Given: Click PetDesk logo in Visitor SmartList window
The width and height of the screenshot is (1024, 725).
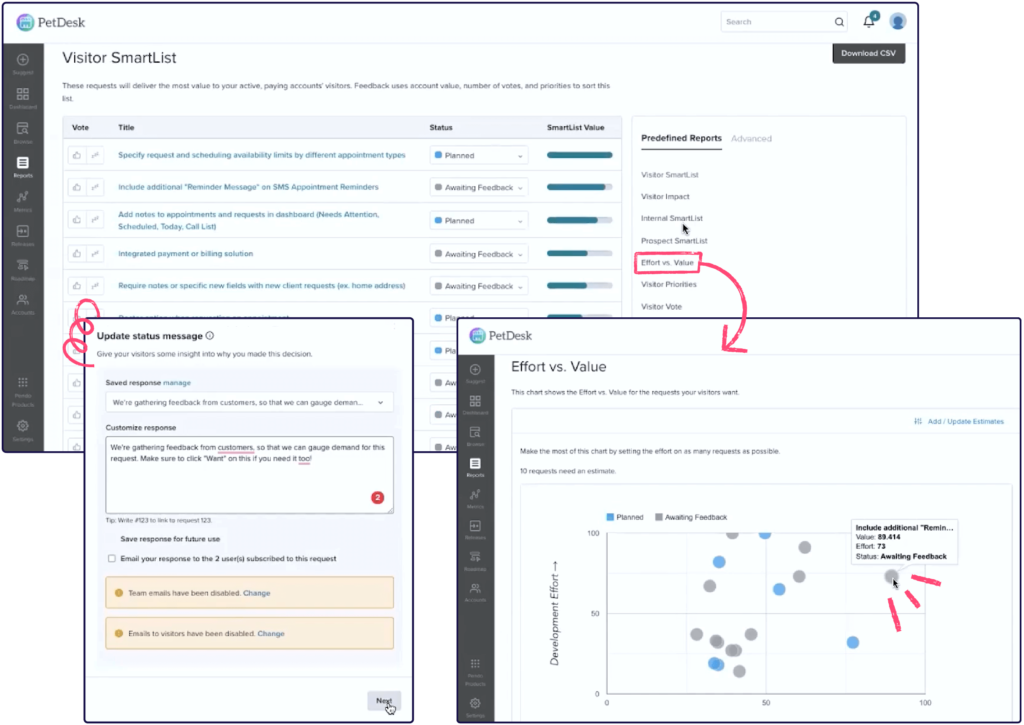Looking at the screenshot, I should pos(51,22).
